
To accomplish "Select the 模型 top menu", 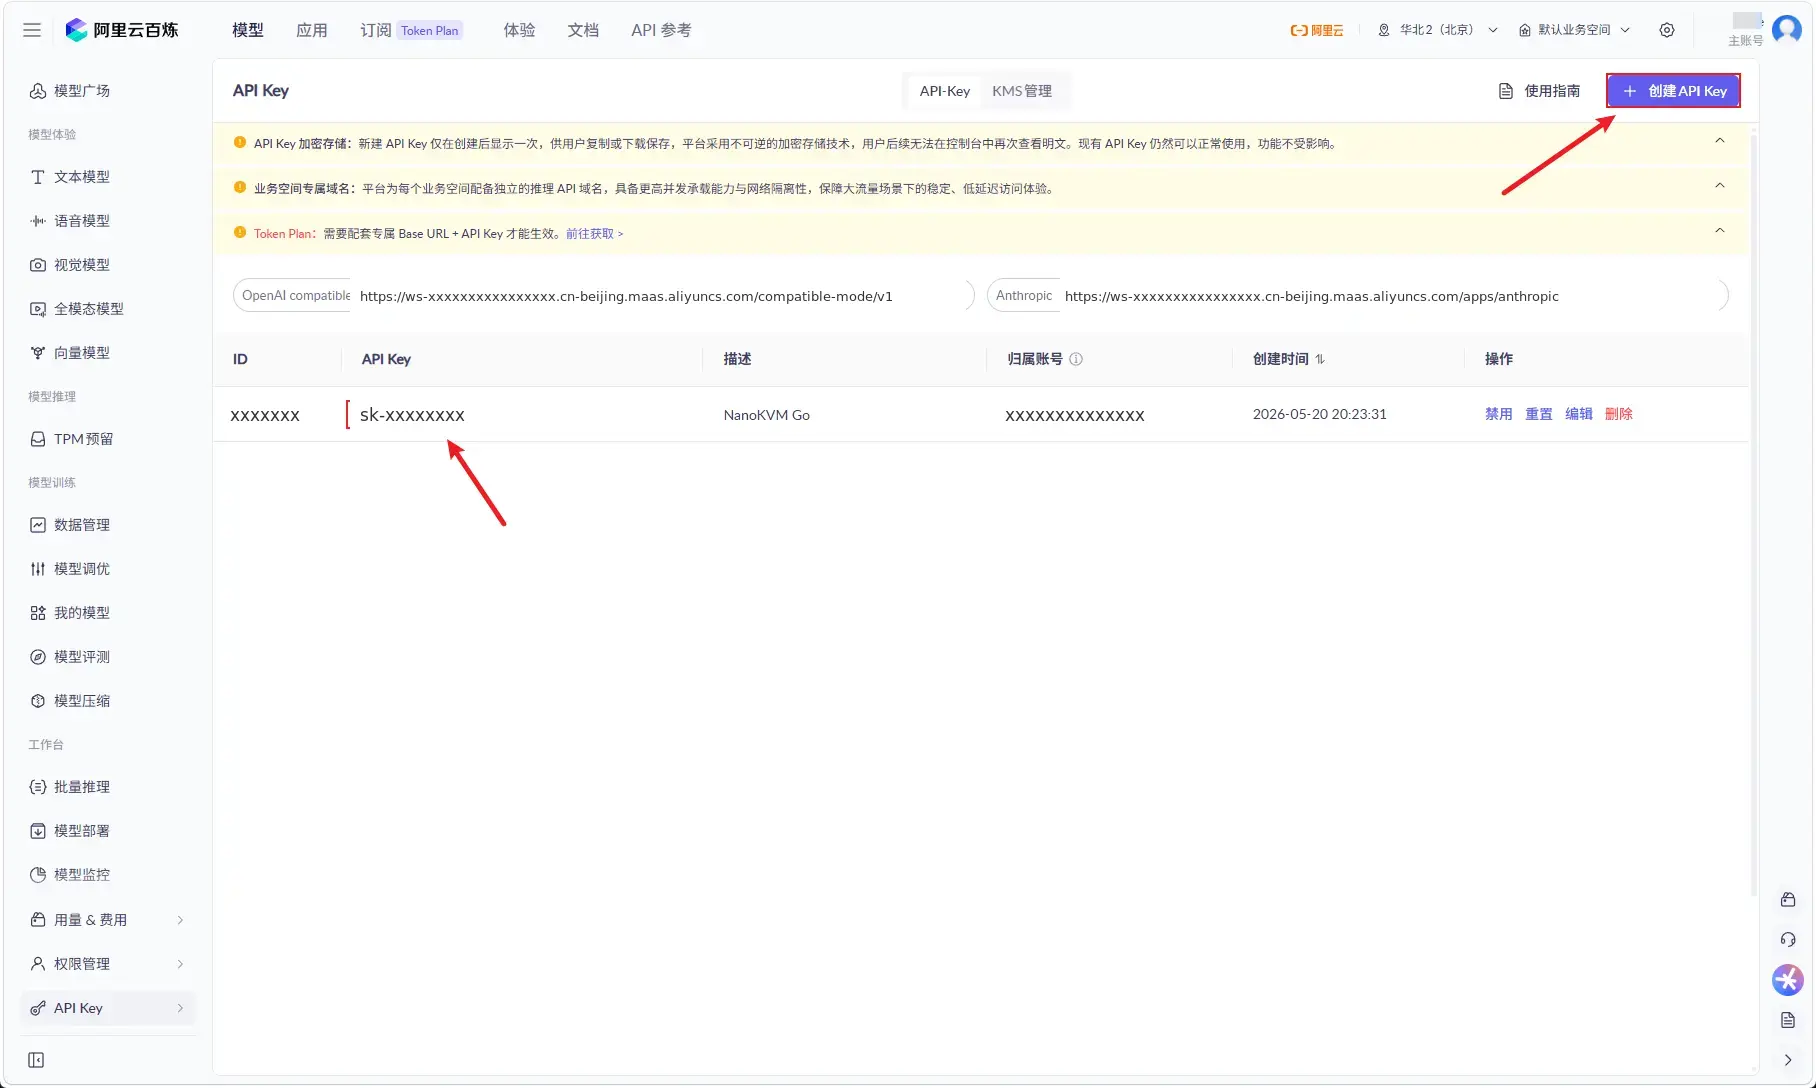I will pyautogui.click(x=248, y=30).
